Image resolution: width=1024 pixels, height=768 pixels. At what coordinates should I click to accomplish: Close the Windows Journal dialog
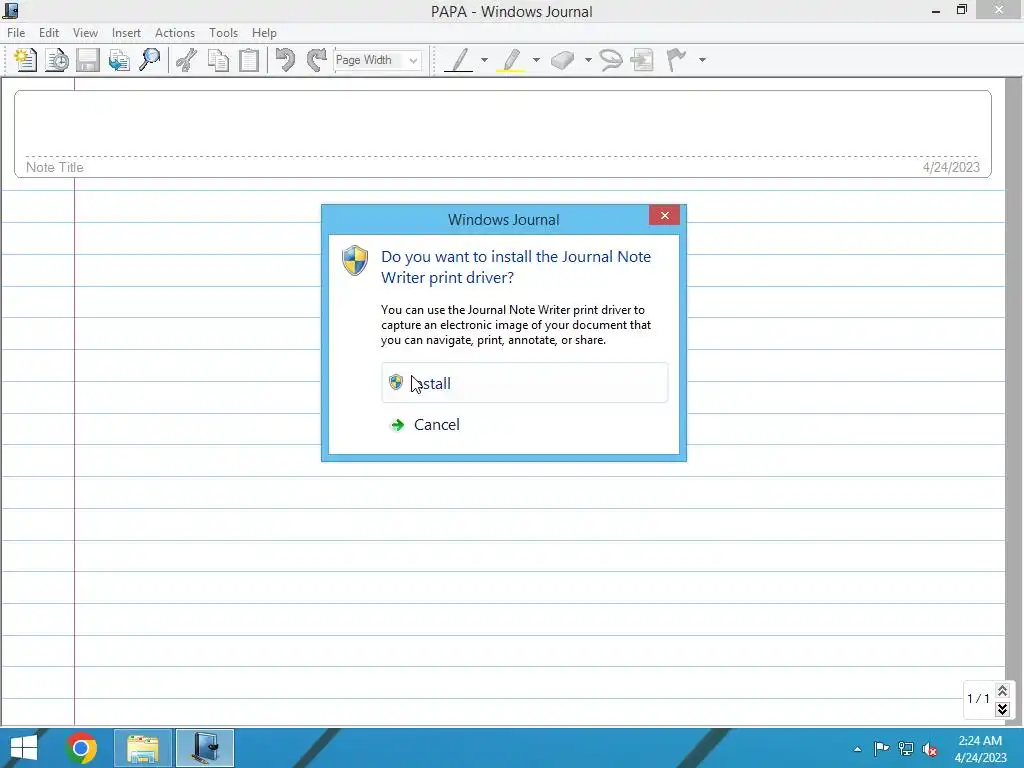click(x=664, y=216)
